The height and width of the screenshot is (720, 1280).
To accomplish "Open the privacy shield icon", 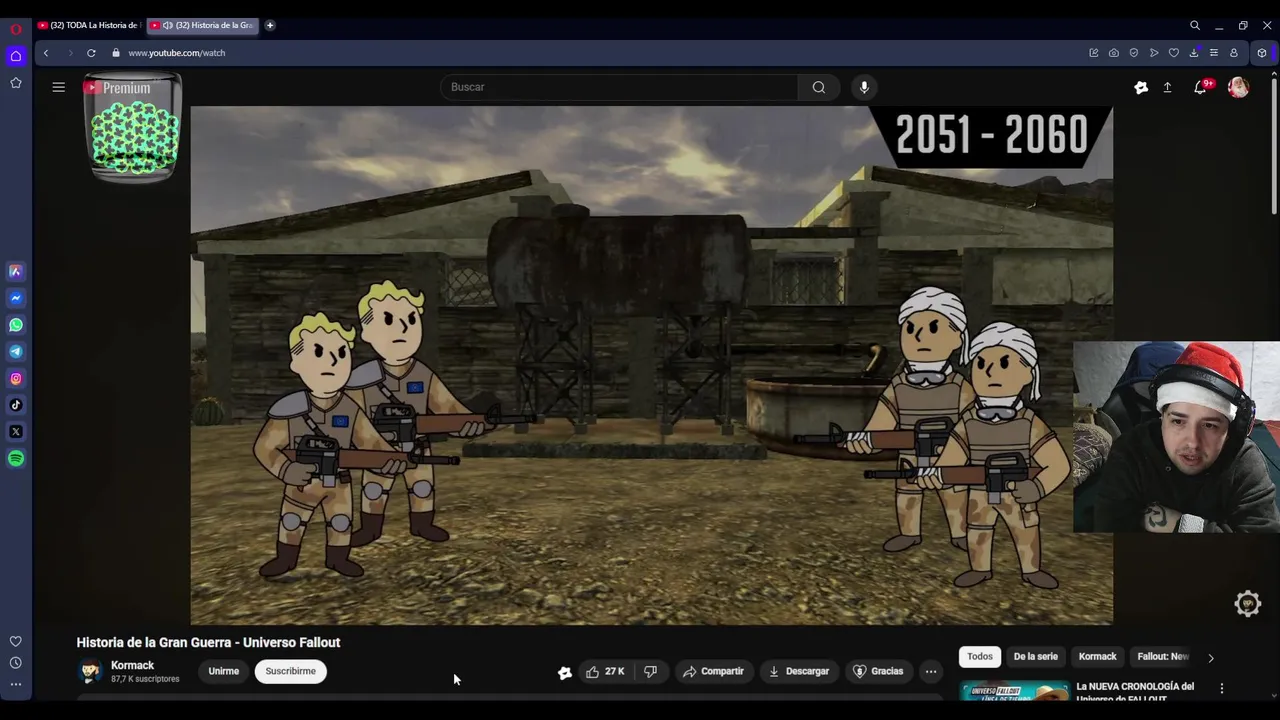I will (x=1134, y=53).
